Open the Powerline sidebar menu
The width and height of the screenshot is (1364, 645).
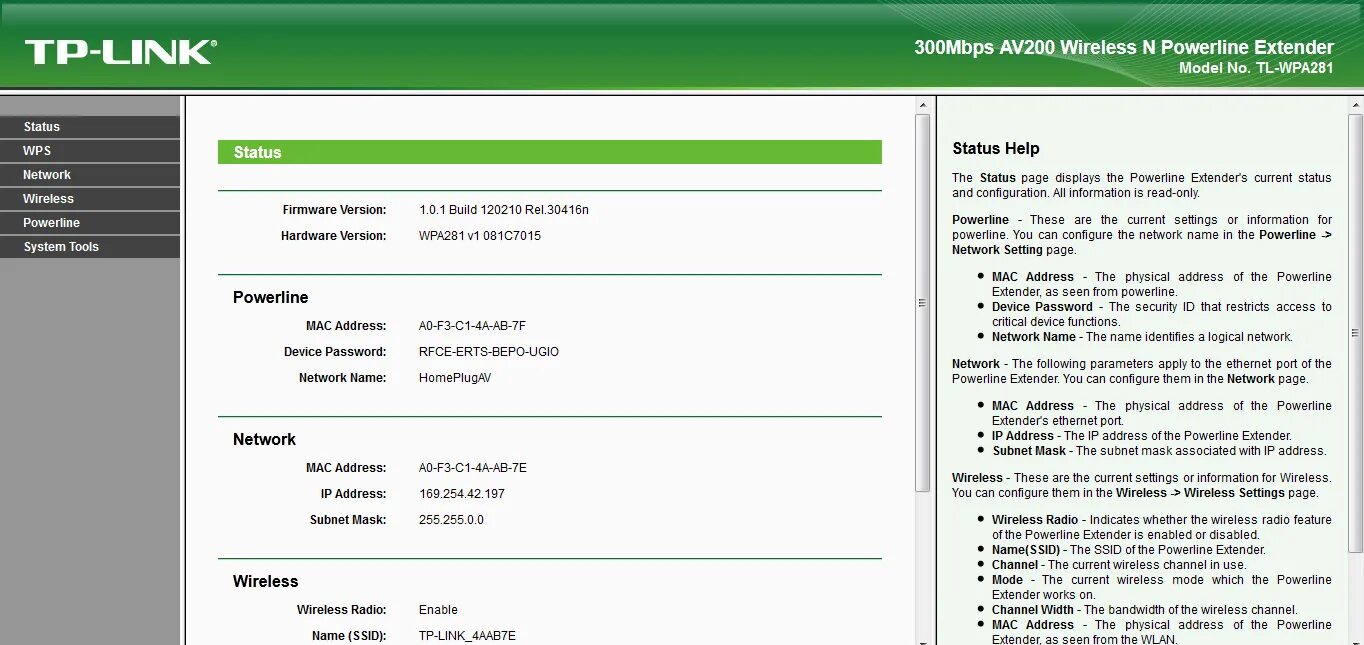[x=90, y=223]
